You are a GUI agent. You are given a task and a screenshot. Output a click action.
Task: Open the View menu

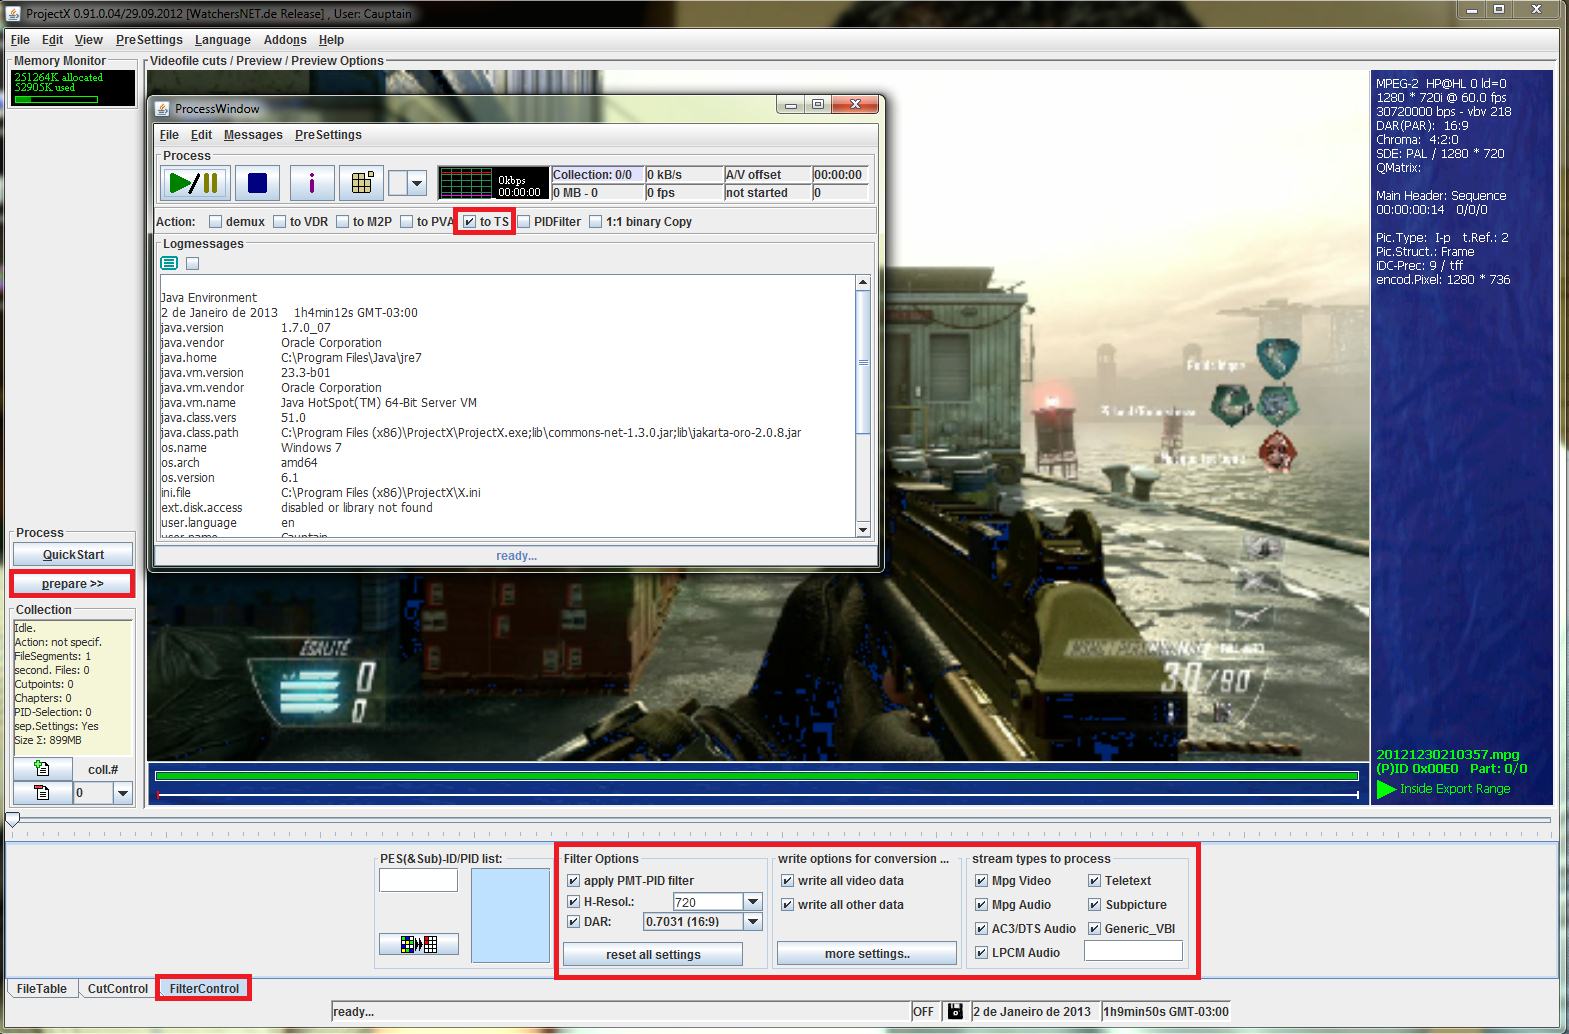(x=88, y=40)
